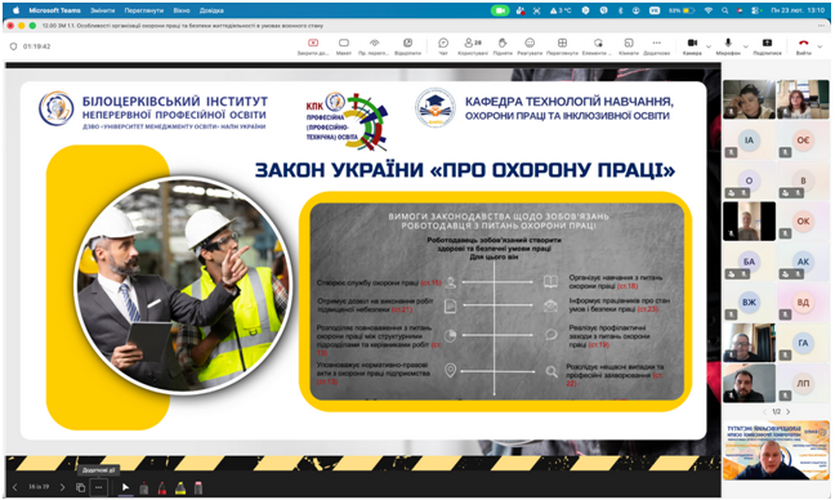835x500 pixels.
Task: Show the participants list
Action: [474, 46]
